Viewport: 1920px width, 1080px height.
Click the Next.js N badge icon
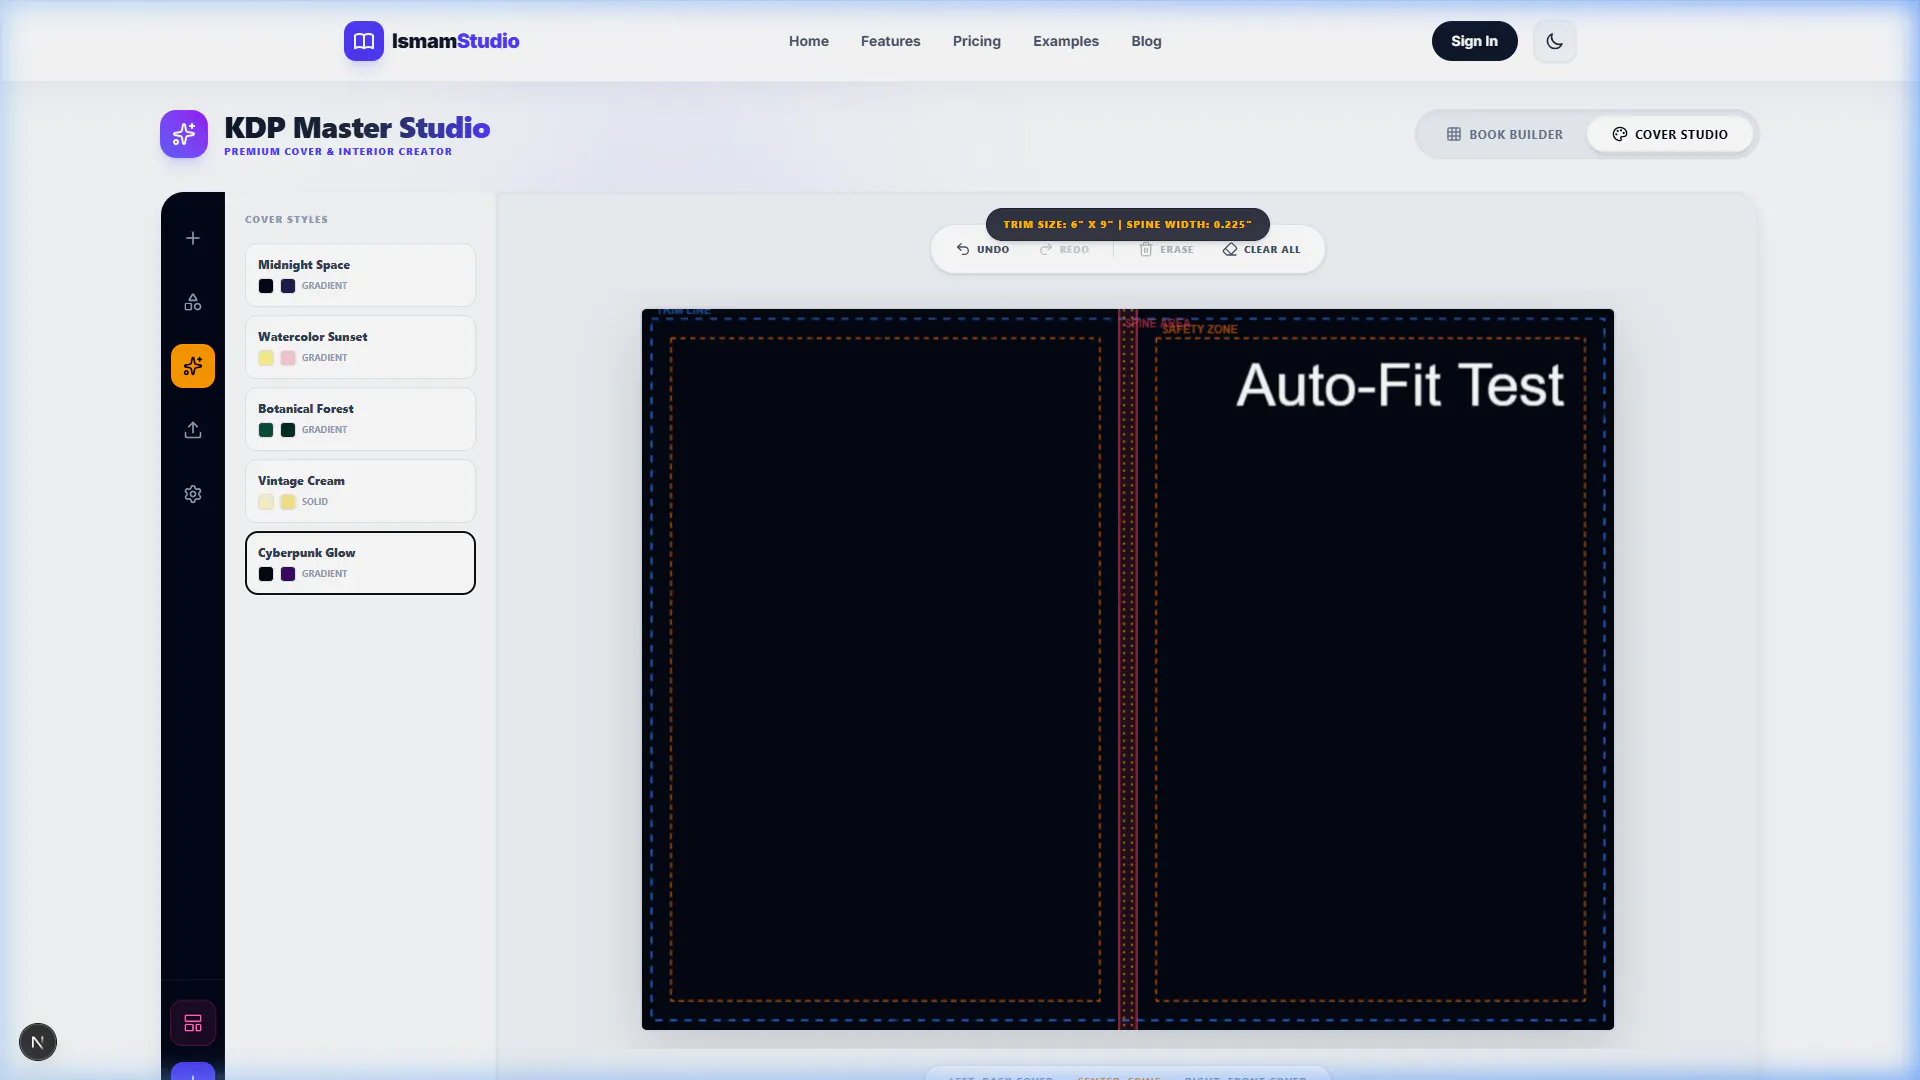tap(38, 1042)
